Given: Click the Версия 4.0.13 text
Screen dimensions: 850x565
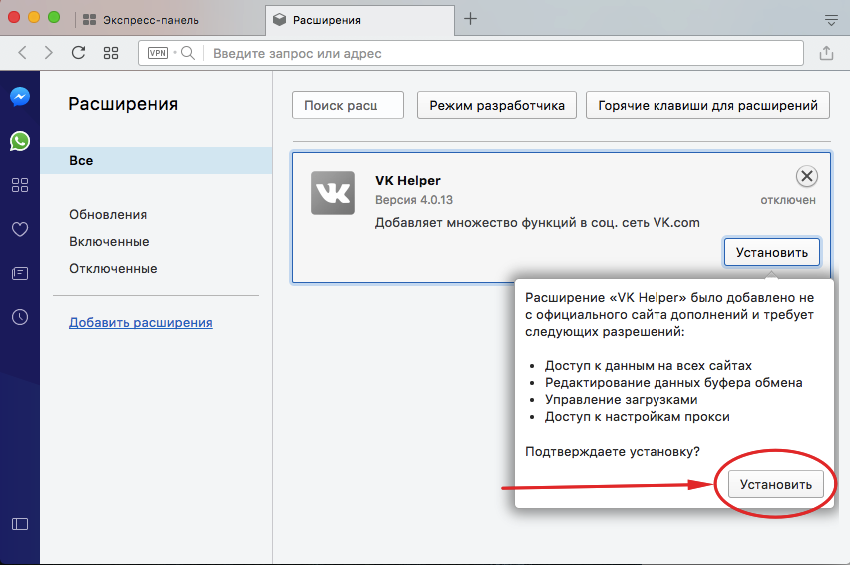Looking at the screenshot, I should [414, 200].
